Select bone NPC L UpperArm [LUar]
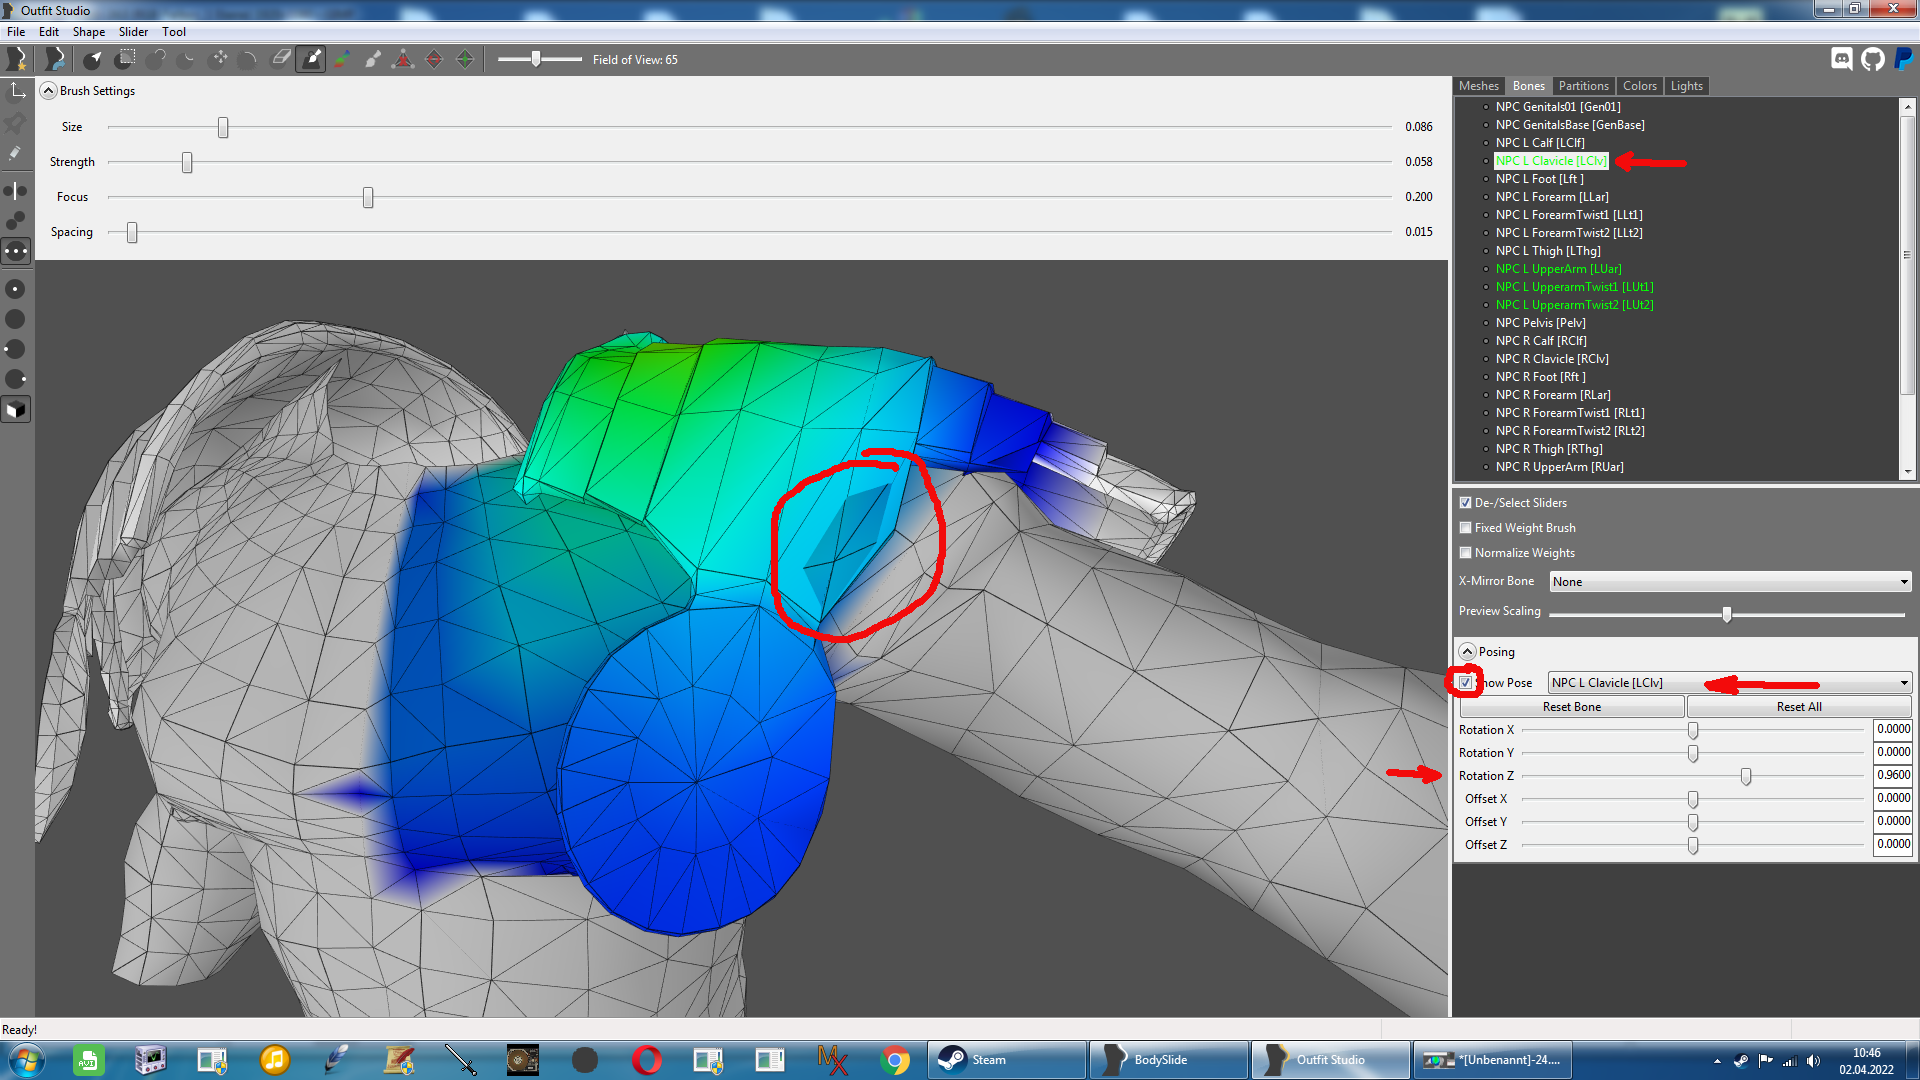The height and width of the screenshot is (1080, 1920). [x=1558, y=269]
